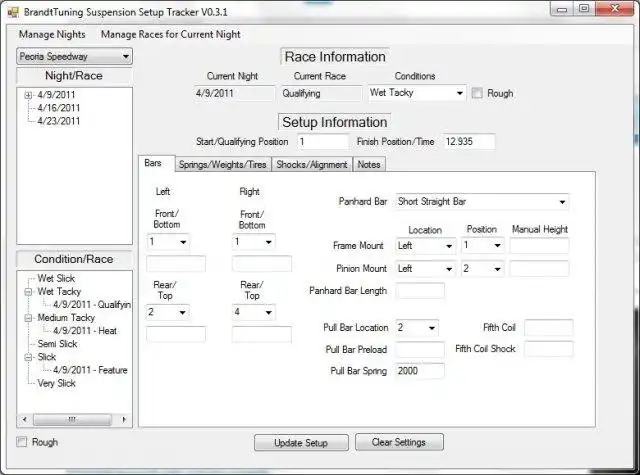Expand the 4/9/2011 night node
Viewport: 640px width, 475px height.
point(28,95)
